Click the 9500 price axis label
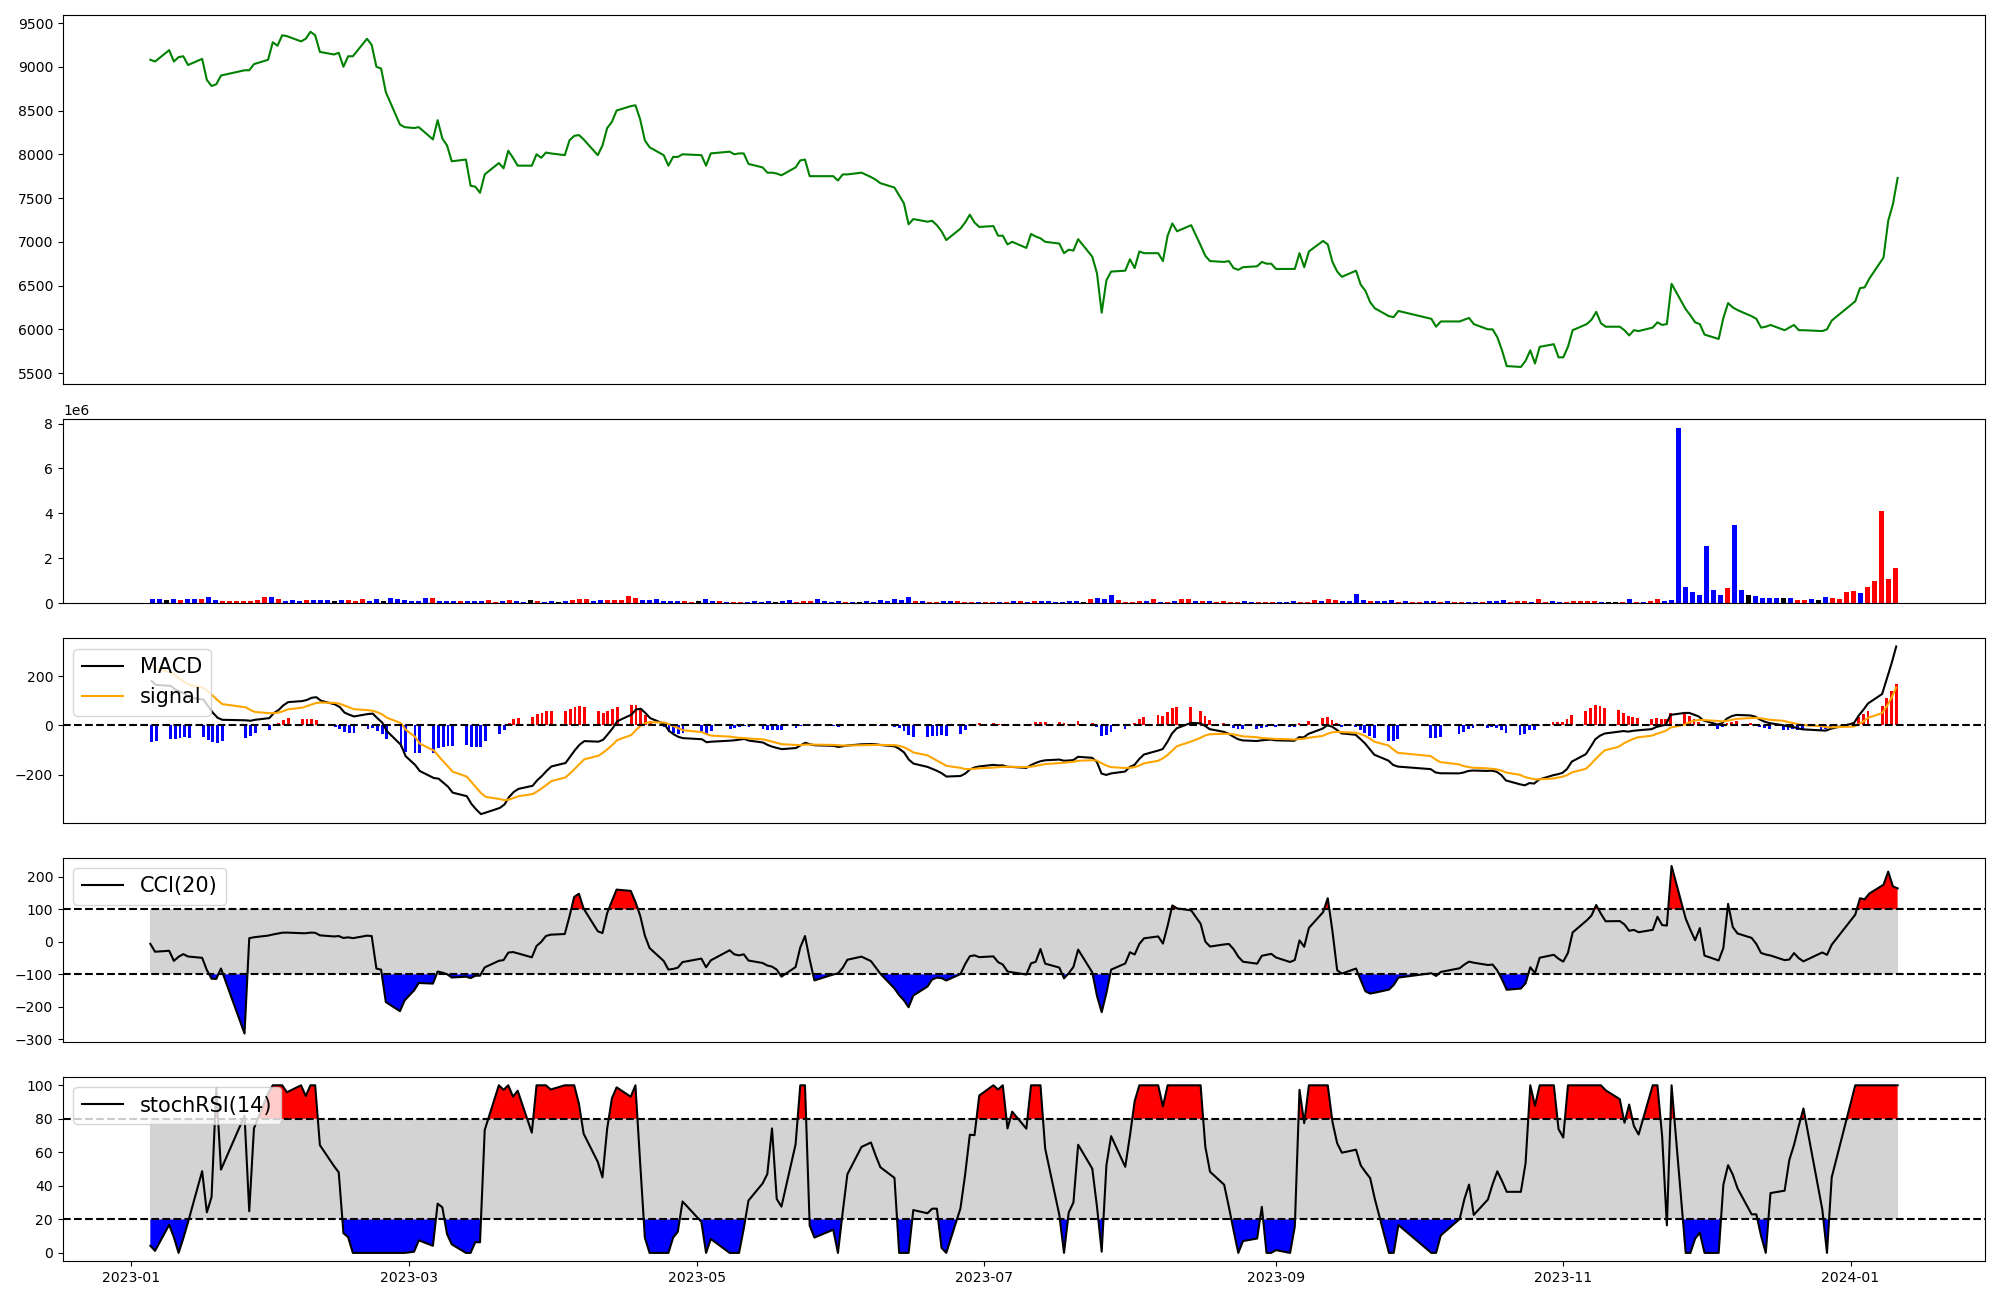 pyautogui.click(x=35, y=24)
